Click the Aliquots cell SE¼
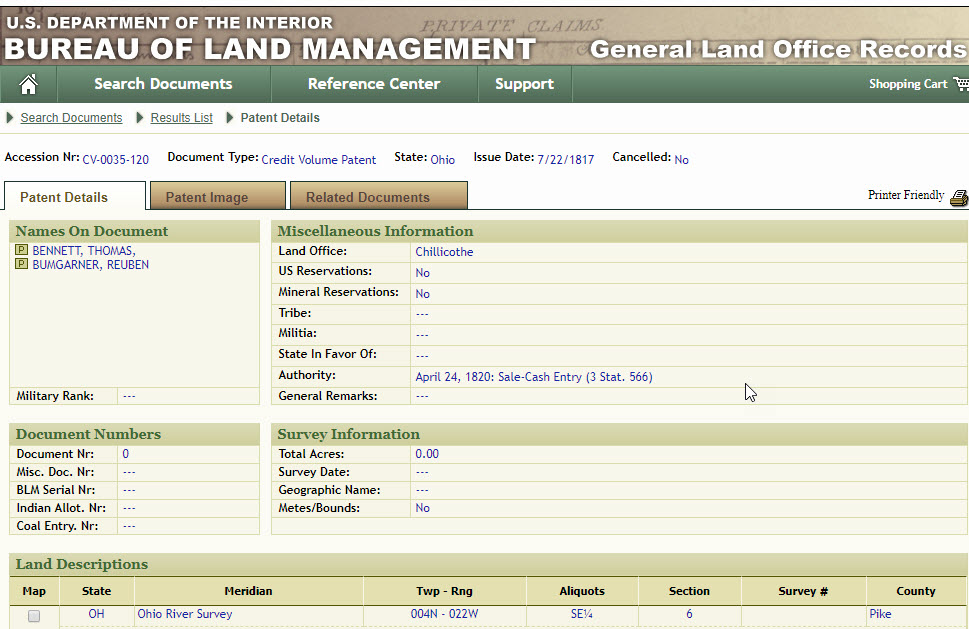 click(582, 614)
